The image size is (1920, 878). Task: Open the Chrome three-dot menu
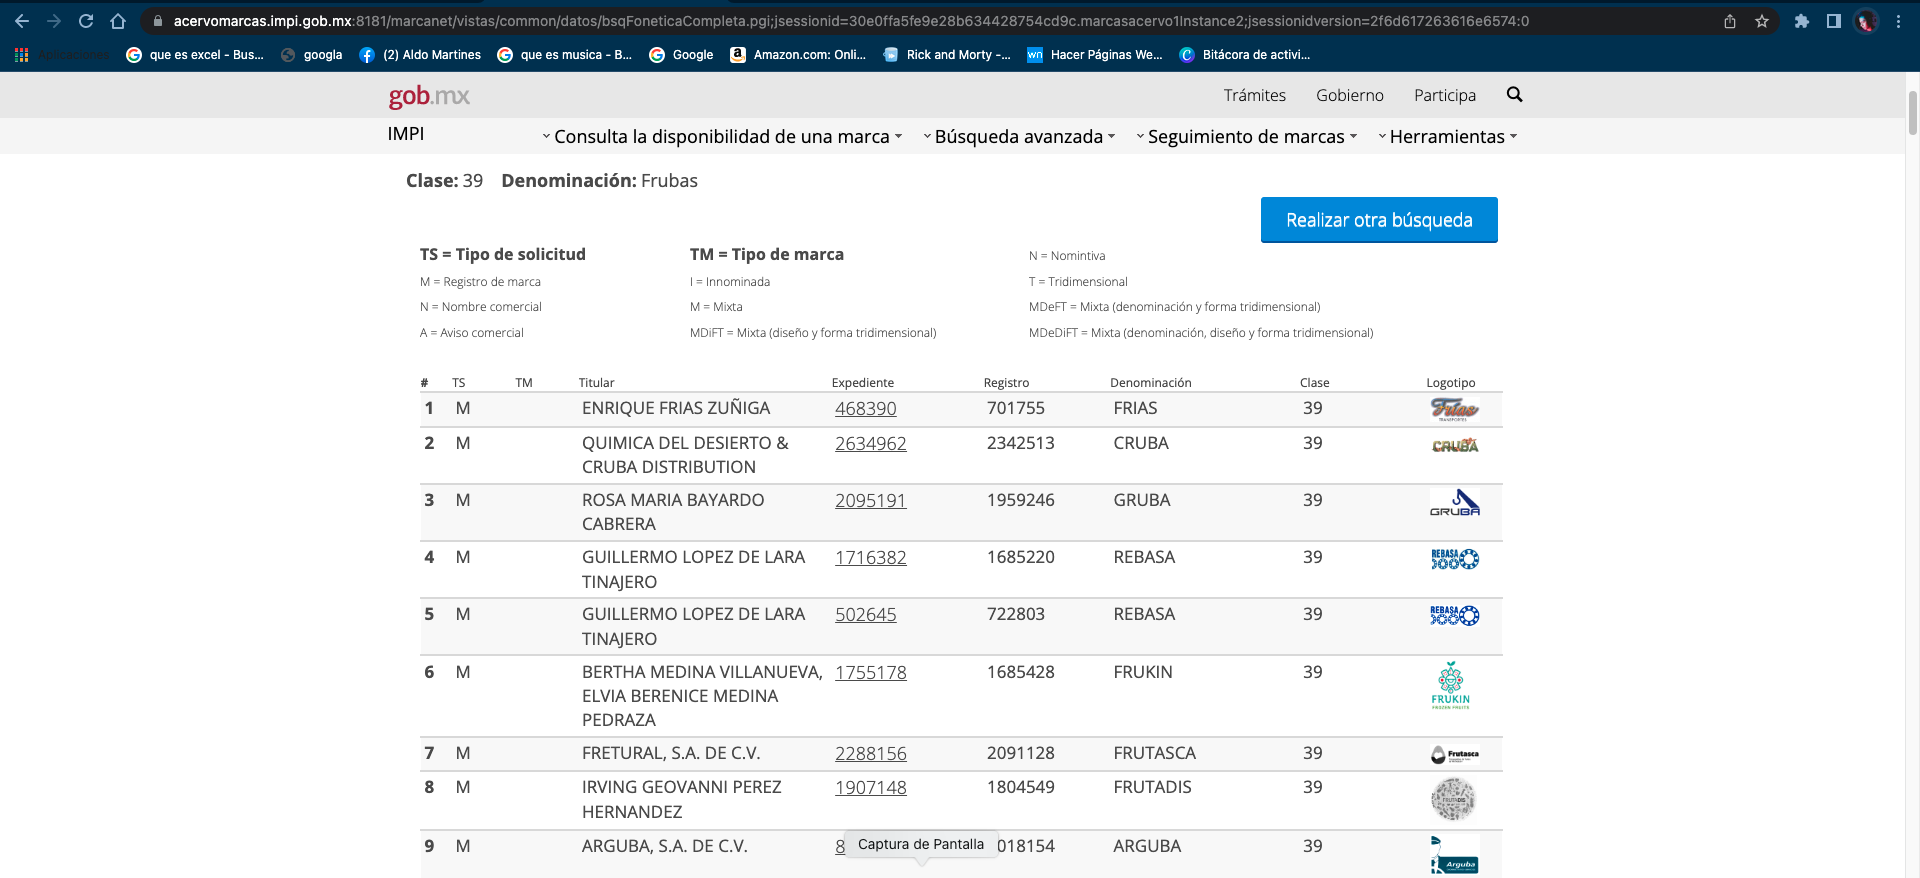(1898, 21)
